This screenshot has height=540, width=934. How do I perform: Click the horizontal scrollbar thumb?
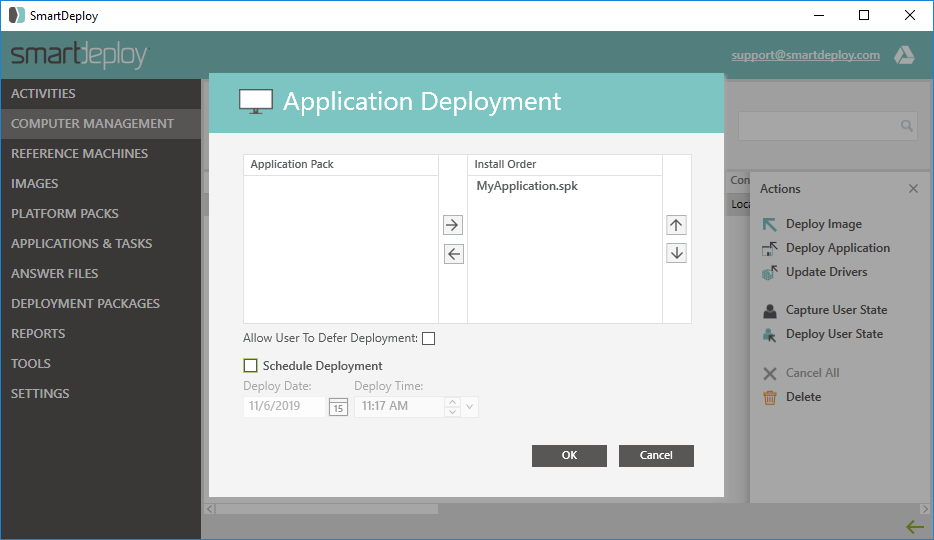pyautogui.click(x=326, y=509)
